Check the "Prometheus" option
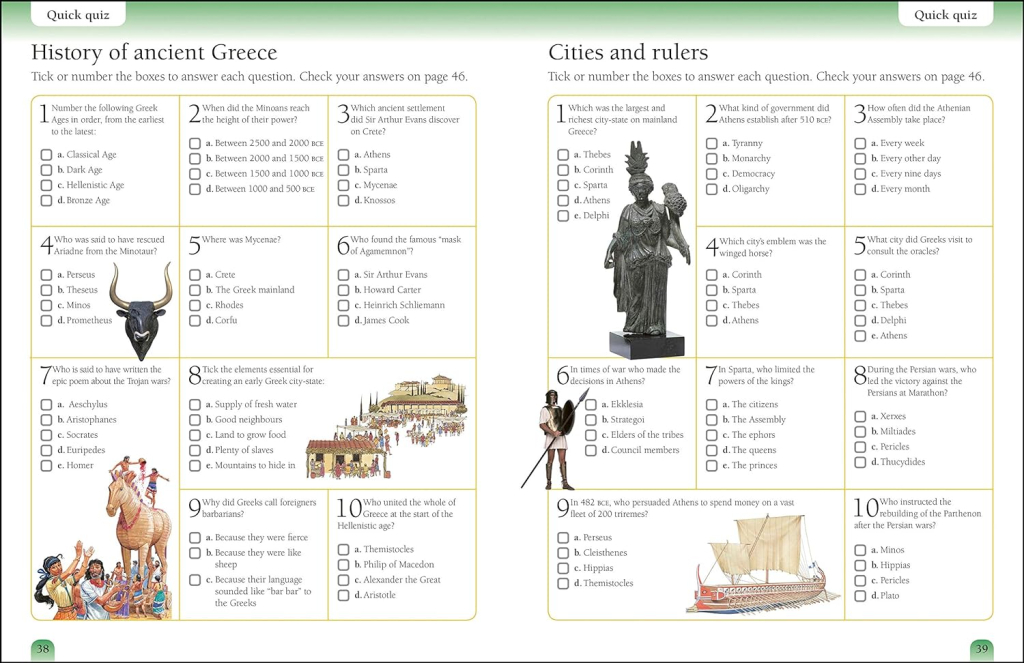Image resolution: width=1024 pixels, height=663 pixels. 46,321
